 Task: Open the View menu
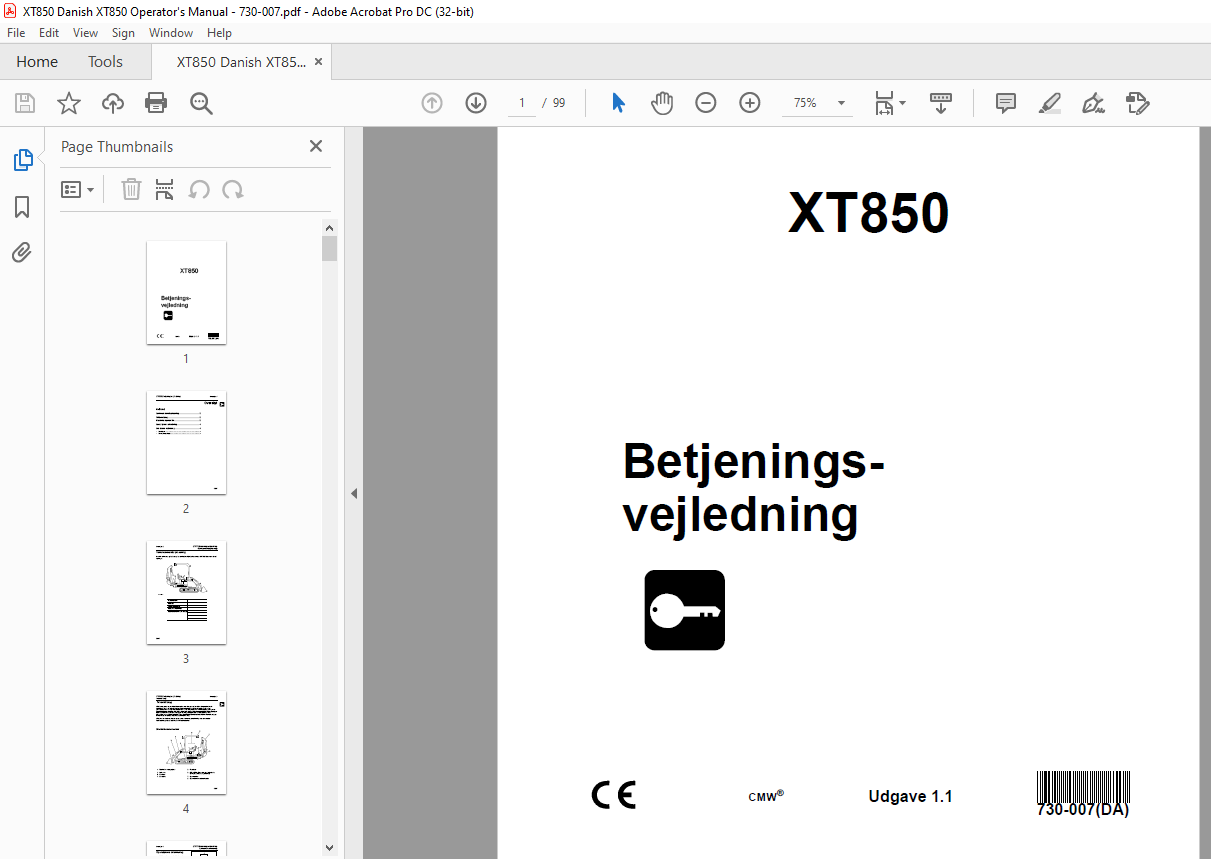pos(86,33)
